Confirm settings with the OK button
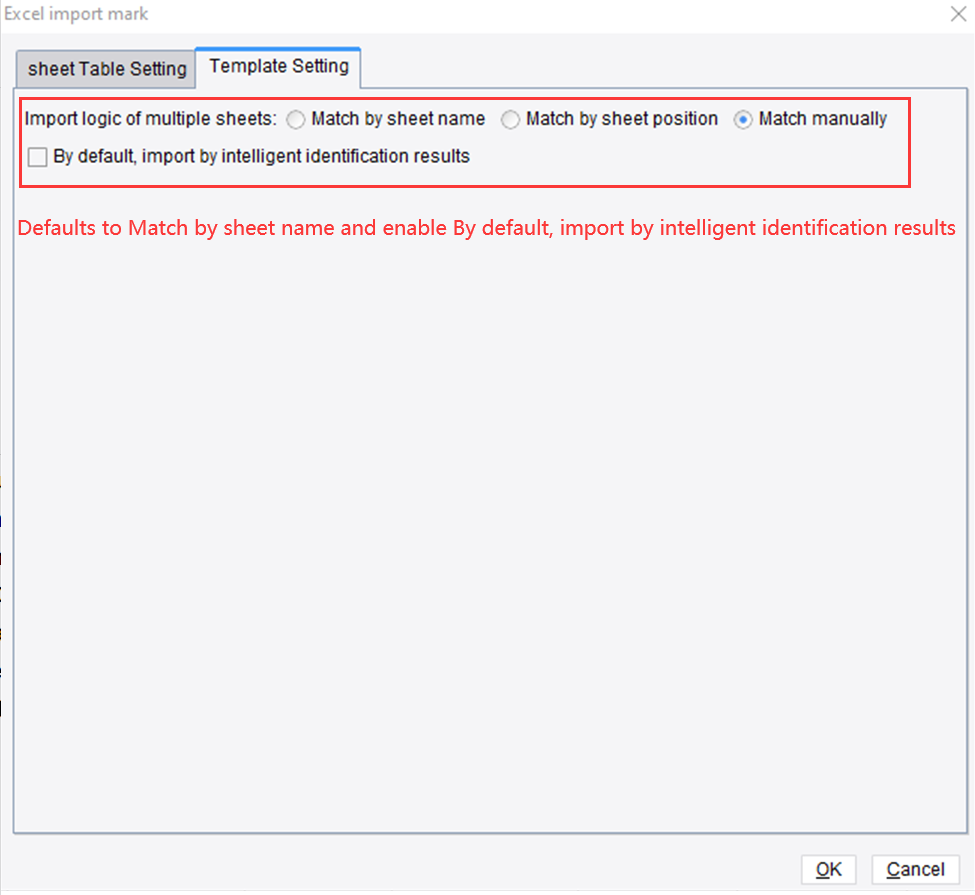The height and width of the screenshot is (895, 975). (828, 869)
